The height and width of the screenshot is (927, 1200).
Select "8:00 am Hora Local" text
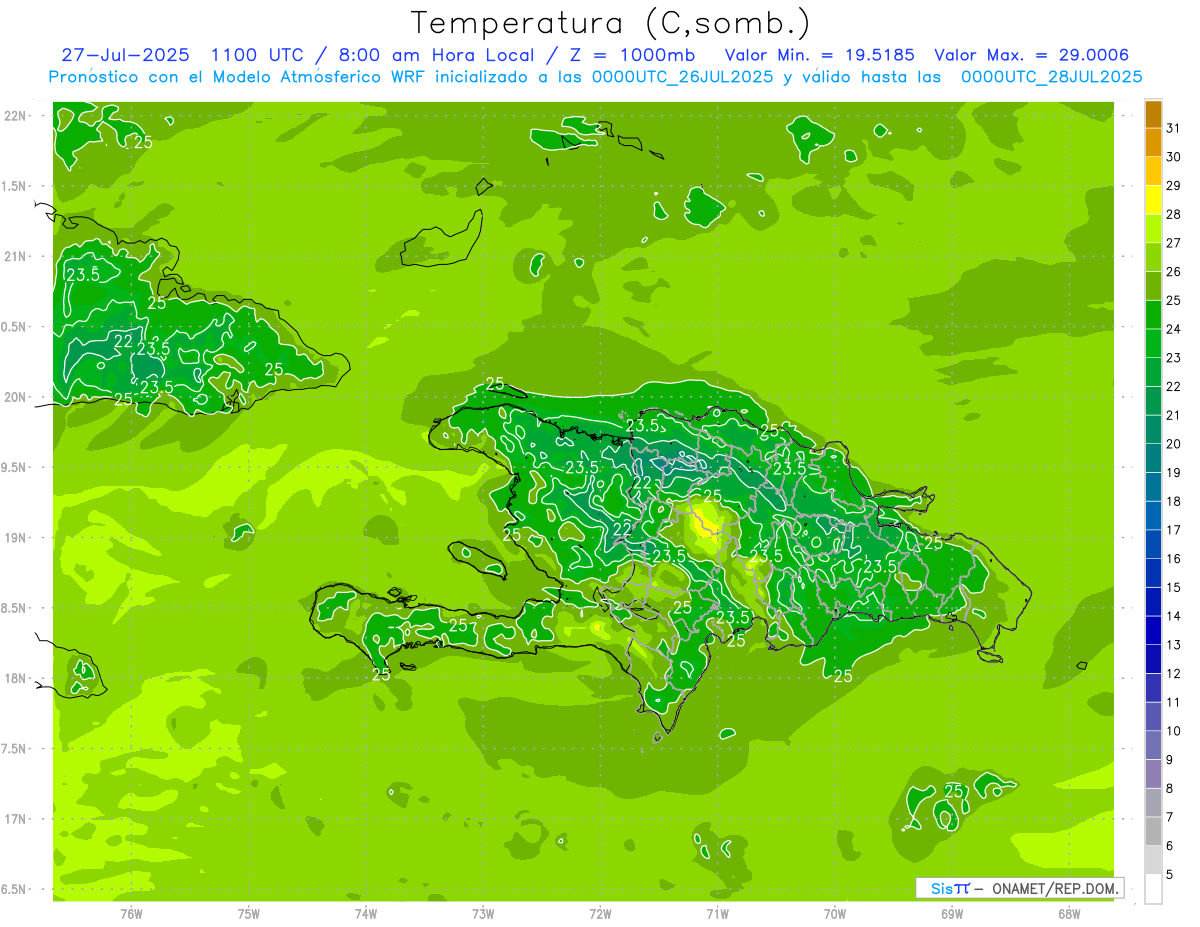(435, 55)
